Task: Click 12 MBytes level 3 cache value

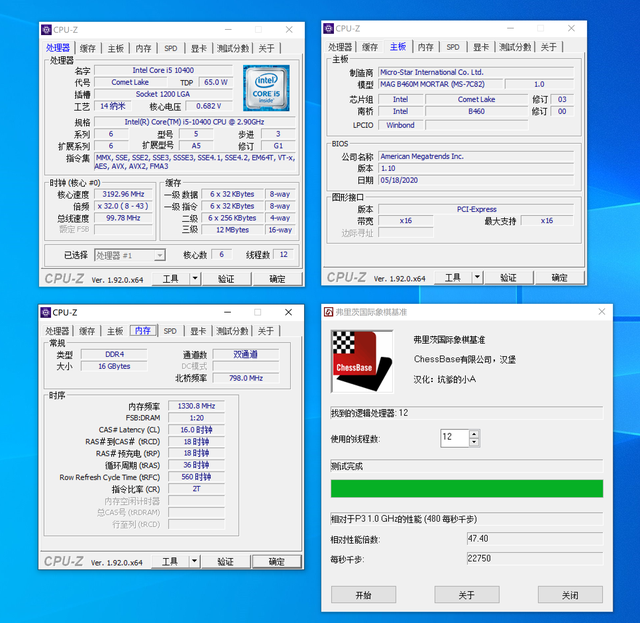Action: pyautogui.click(x=233, y=229)
